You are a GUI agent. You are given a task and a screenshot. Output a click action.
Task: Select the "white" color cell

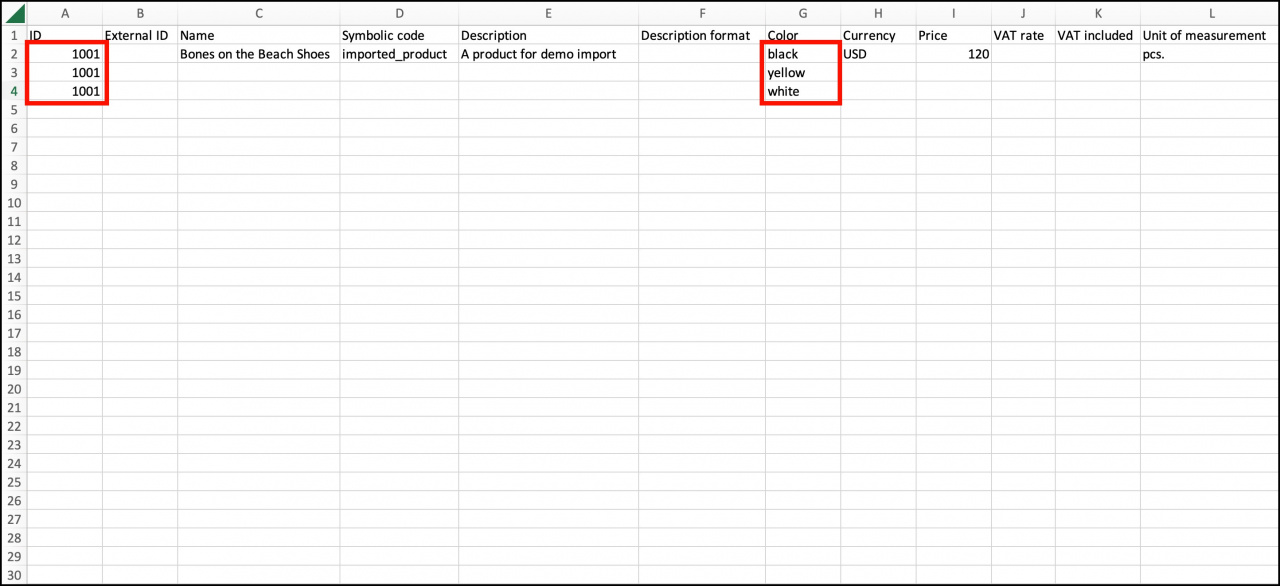pos(803,91)
